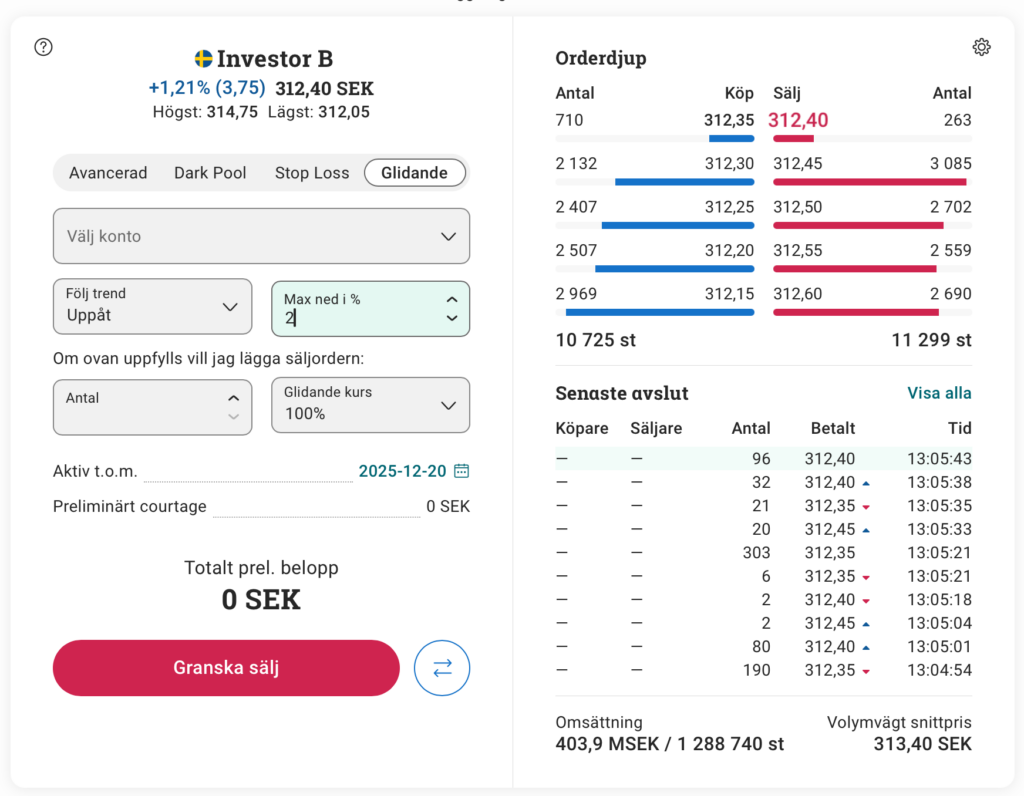Increase Antal with up stepper arrow
Screen dimensions: 1024x796
coord(234,397)
